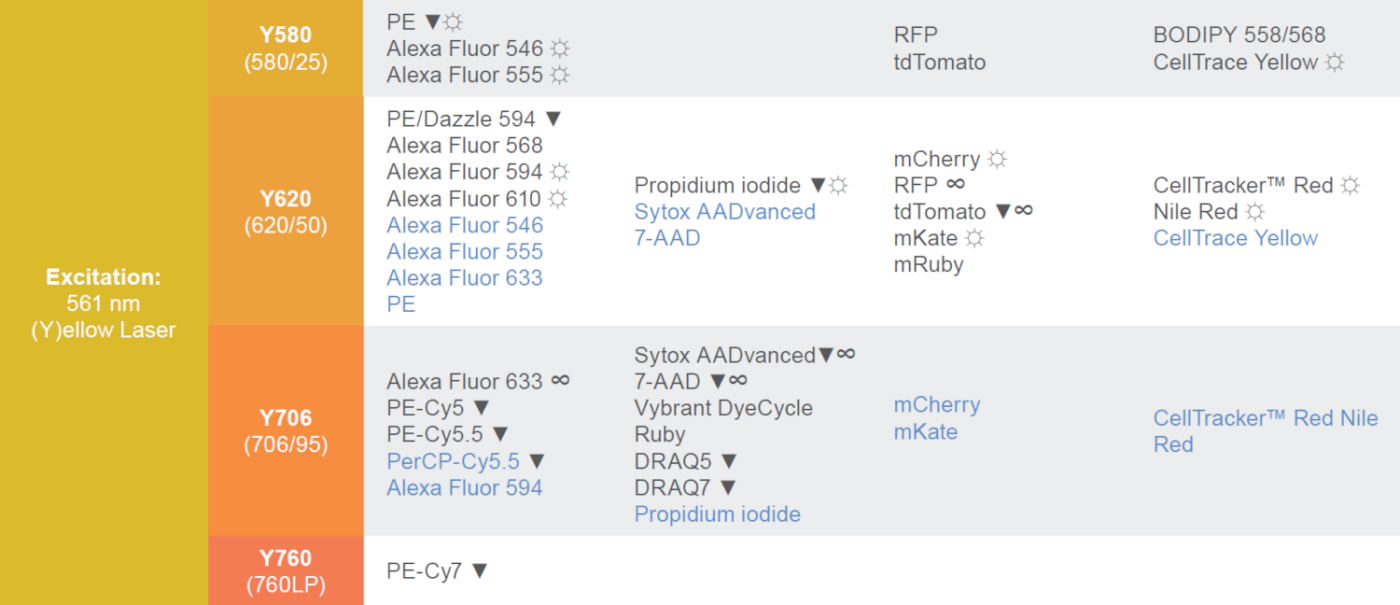Viewport: 1400px width, 605px height.
Task: Open the blue Sytox AADvanced link
Action: click(725, 212)
